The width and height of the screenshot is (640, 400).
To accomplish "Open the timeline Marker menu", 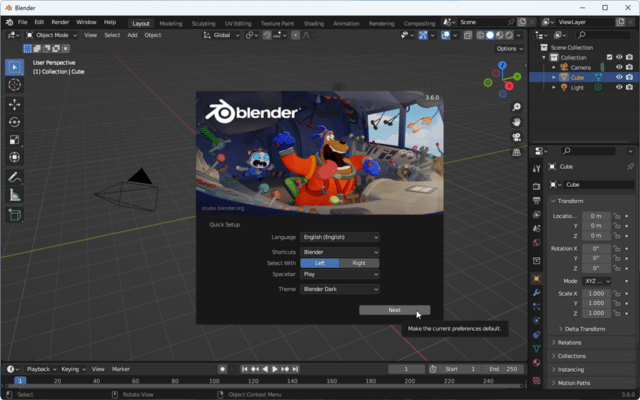I will 121,369.
